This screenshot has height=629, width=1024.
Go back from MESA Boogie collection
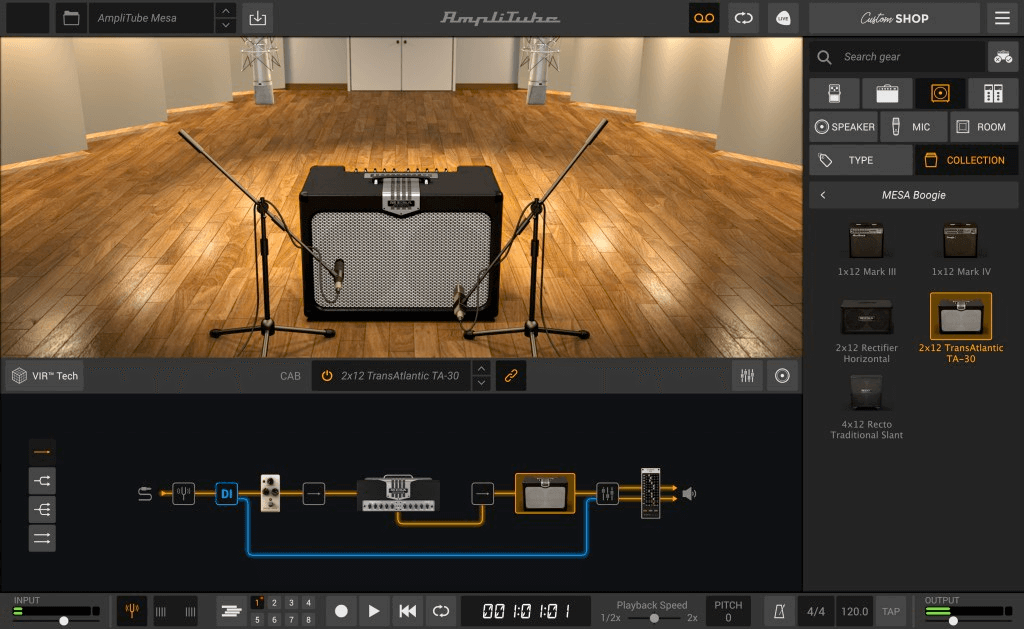(823, 195)
